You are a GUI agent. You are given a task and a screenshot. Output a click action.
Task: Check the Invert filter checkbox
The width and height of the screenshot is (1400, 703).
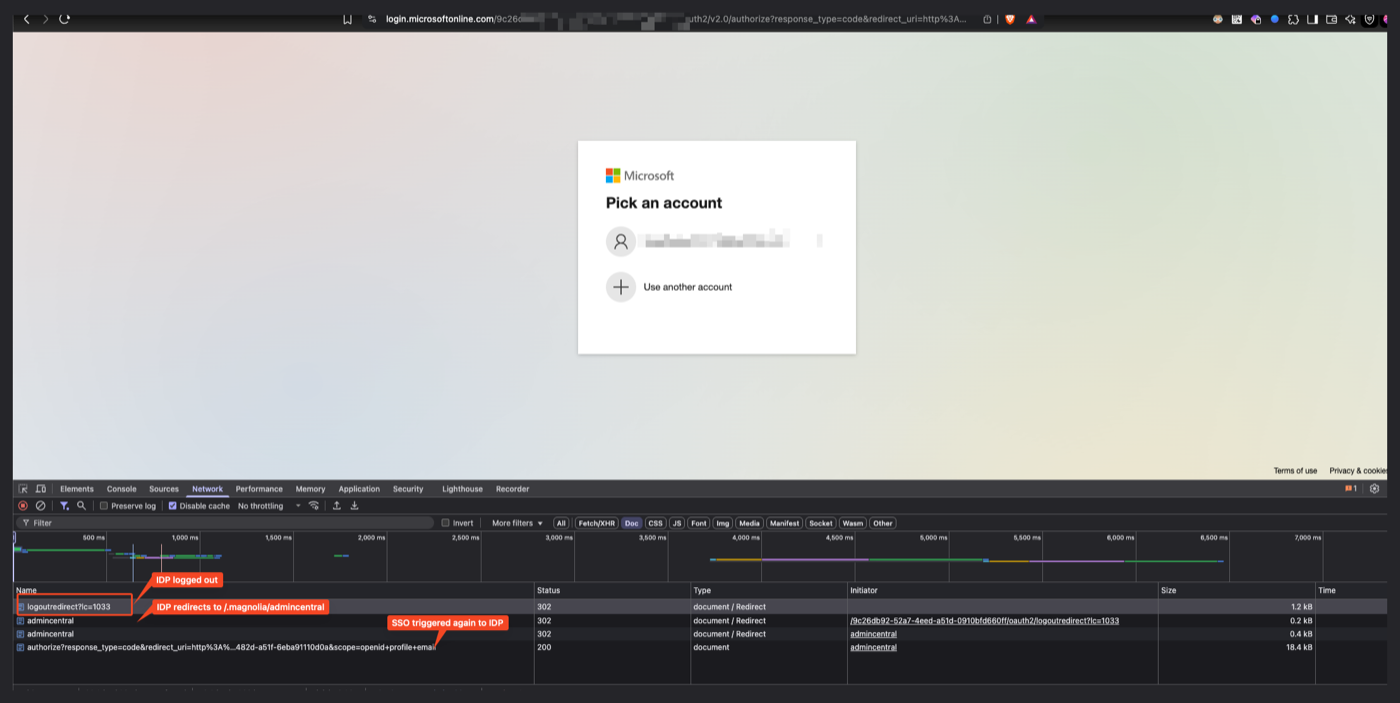pos(446,523)
